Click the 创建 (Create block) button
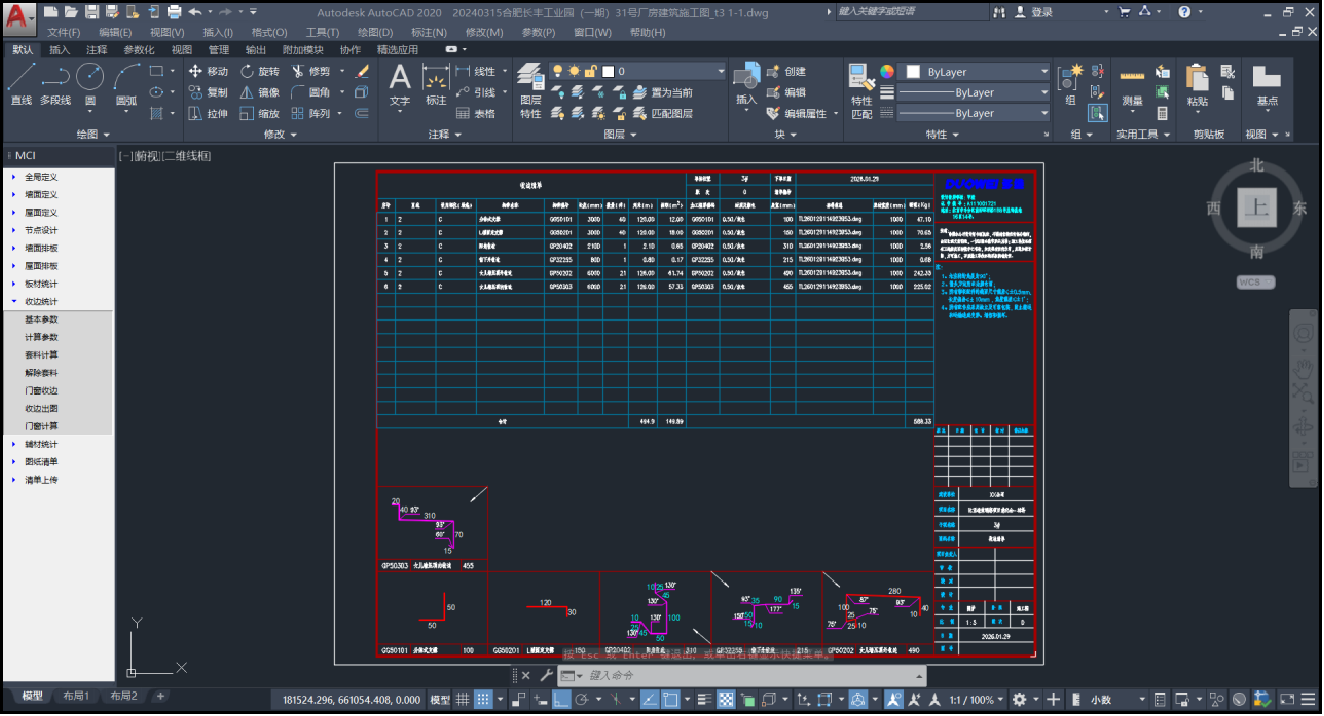The width and height of the screenshot is (1324, 716). tap(787, 72)
